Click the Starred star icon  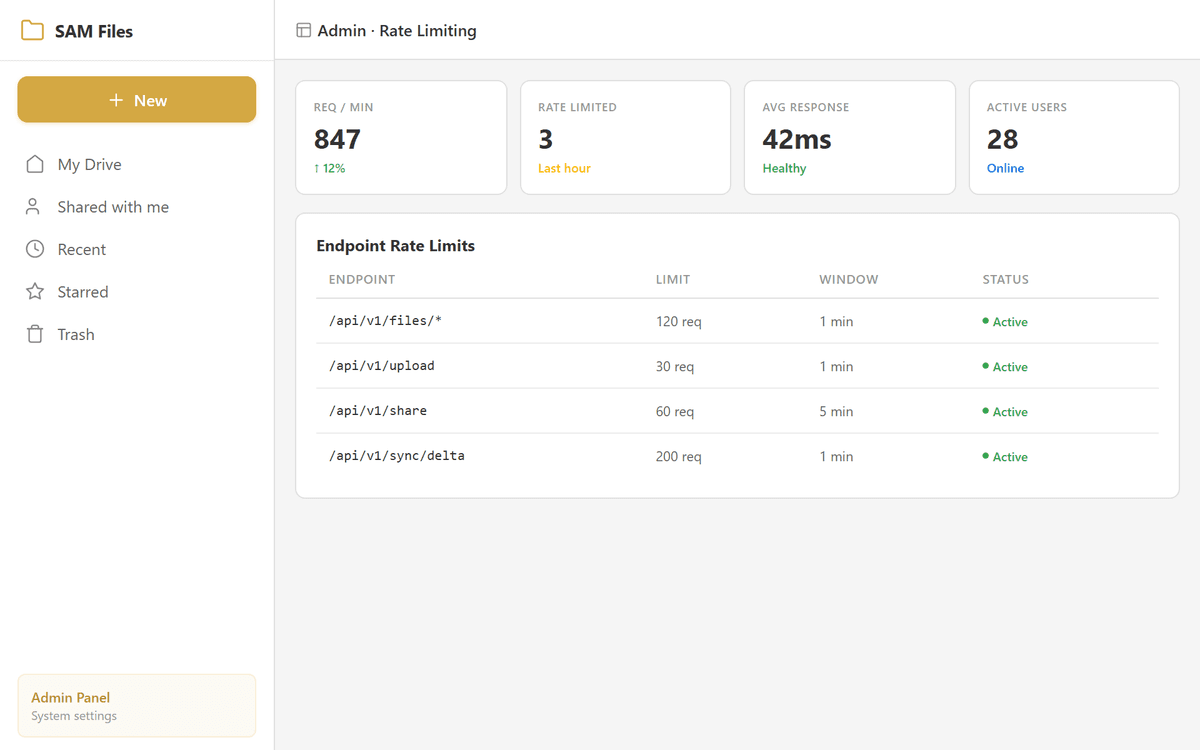pyautogui.click(x=35, y=291)
